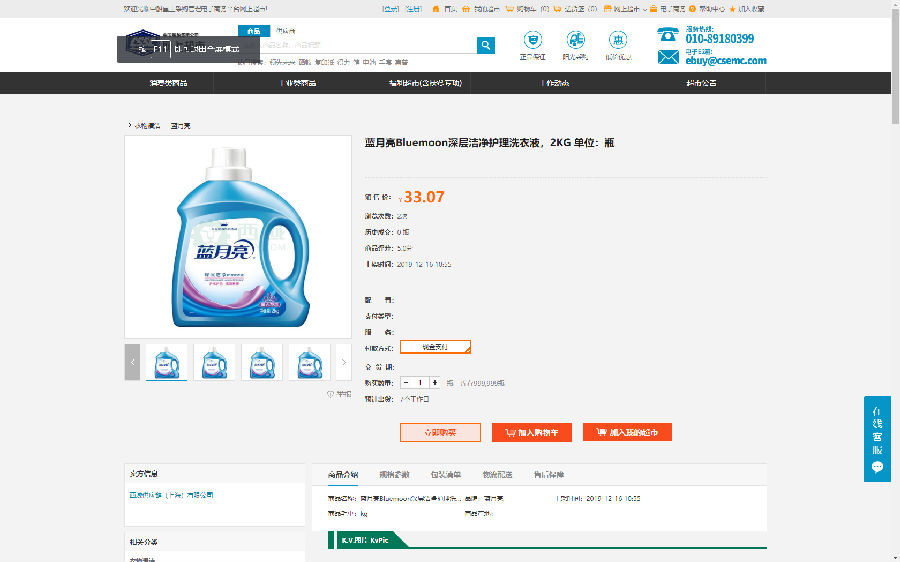This screenshot has height=562, width=900.
Task: Click the telephone hotline icon
Action: click(668, 34)
